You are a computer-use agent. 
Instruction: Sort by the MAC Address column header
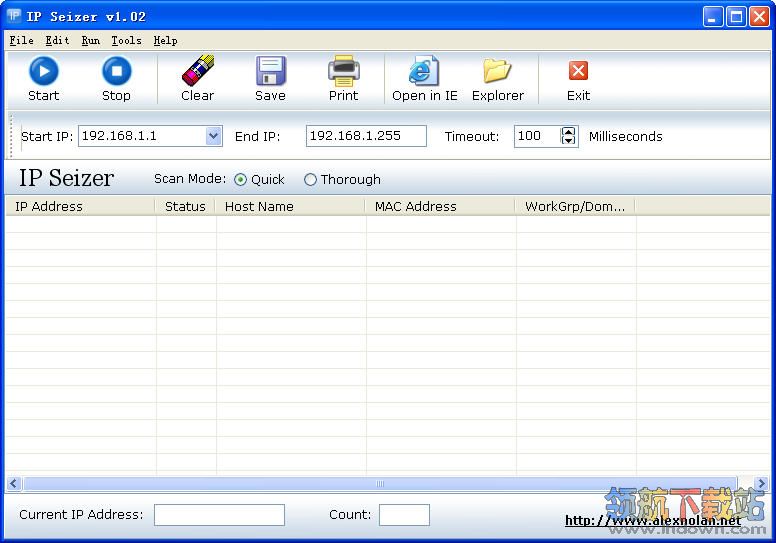tap(440, 206)
